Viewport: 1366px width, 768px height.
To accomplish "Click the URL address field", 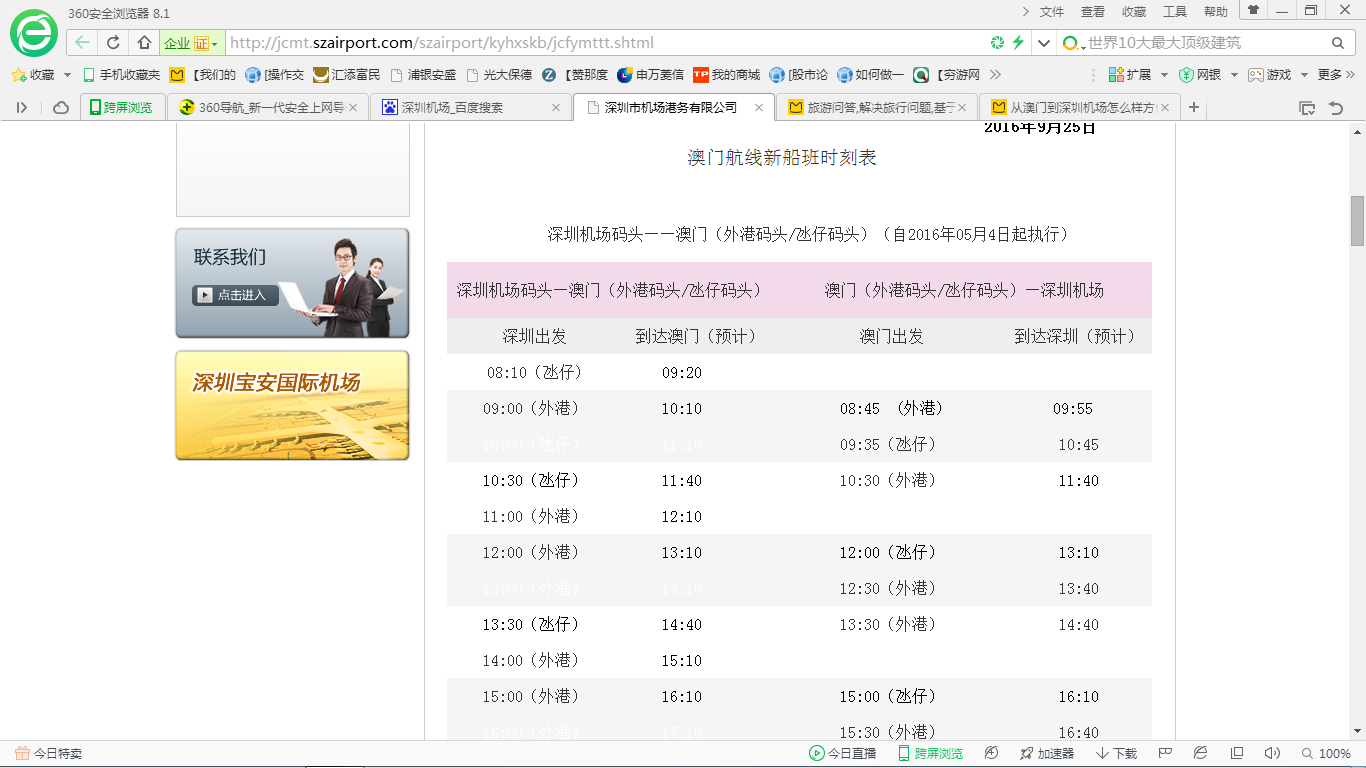I will pos(605,43).
